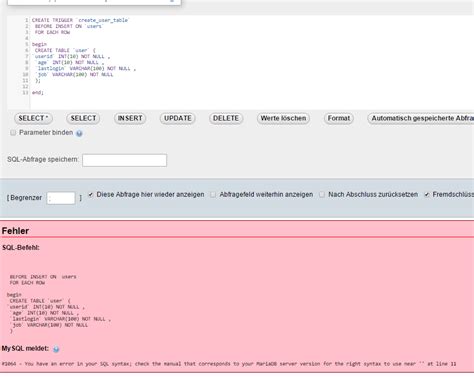Open help icon next to Parameter binden

[x=79, y=133]
